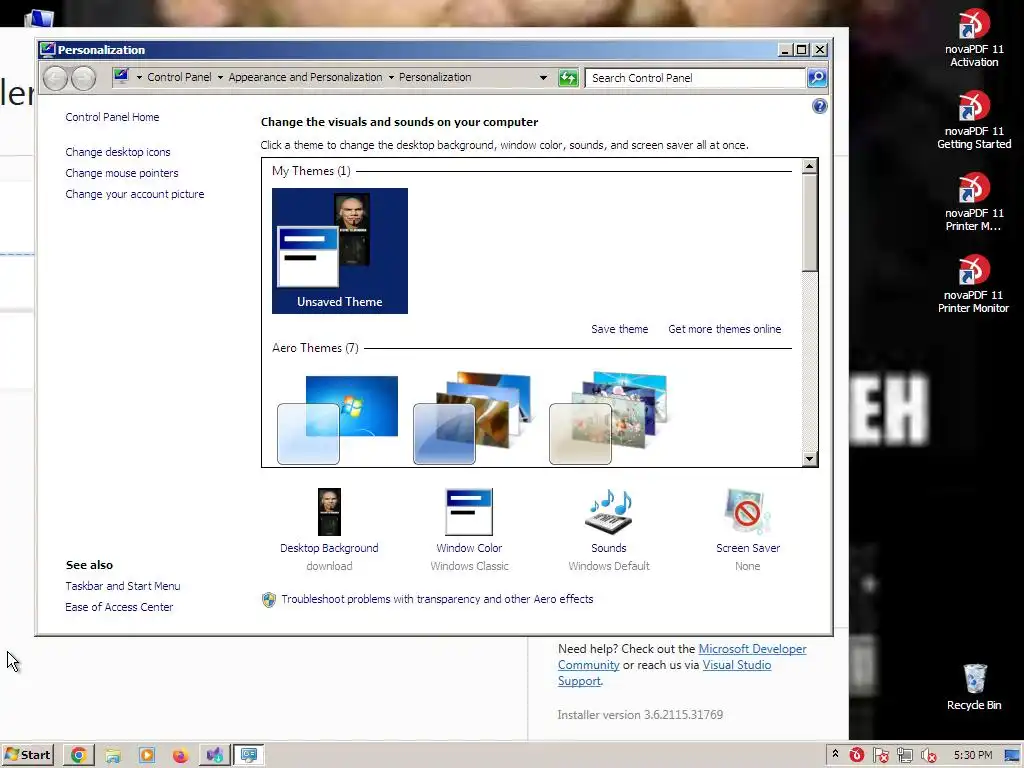Click Save theme link
The width and height of the screenshot is (1024, 768).
coord(620,329)
